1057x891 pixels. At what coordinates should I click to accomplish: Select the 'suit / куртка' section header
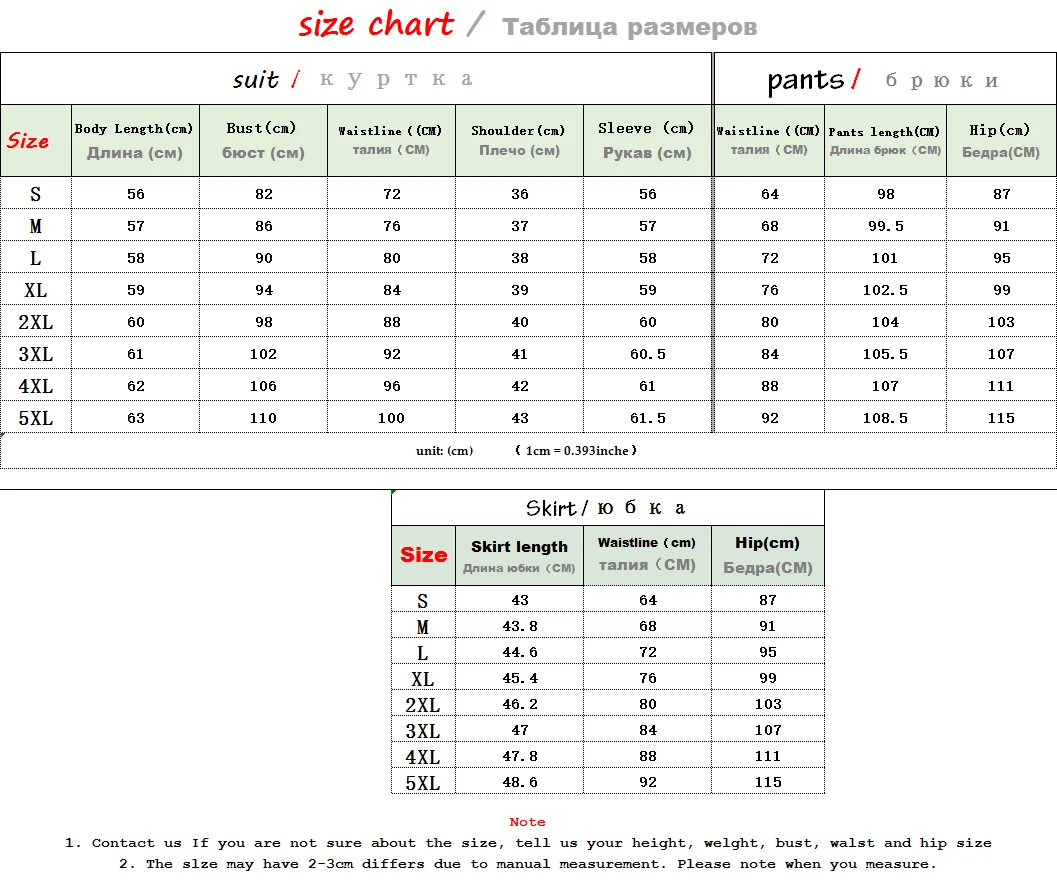pyautogui.click(x=356, y=79)
